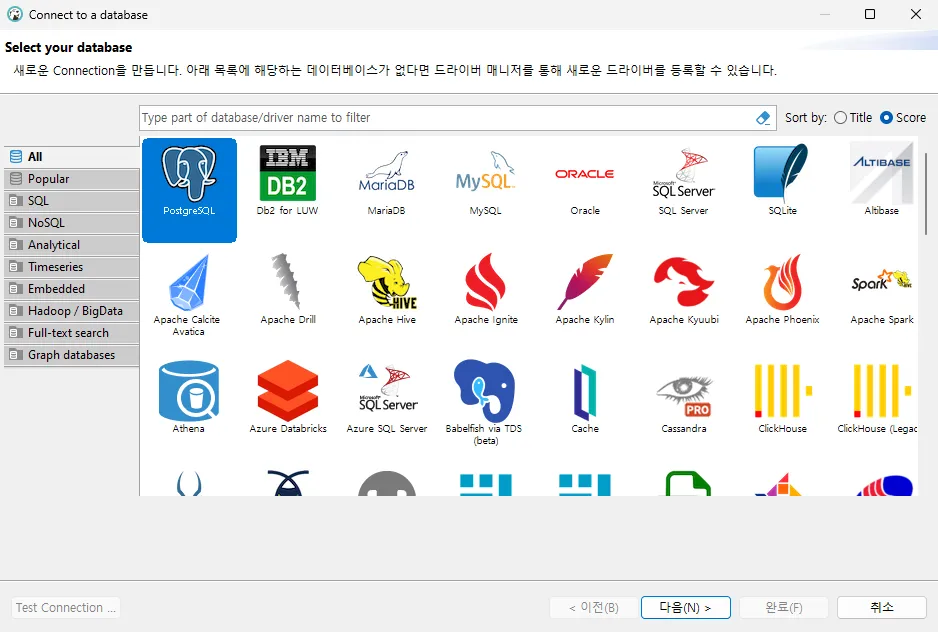Choose the Oracle database driver
938x632 pixels.
(x=584, y=180)
